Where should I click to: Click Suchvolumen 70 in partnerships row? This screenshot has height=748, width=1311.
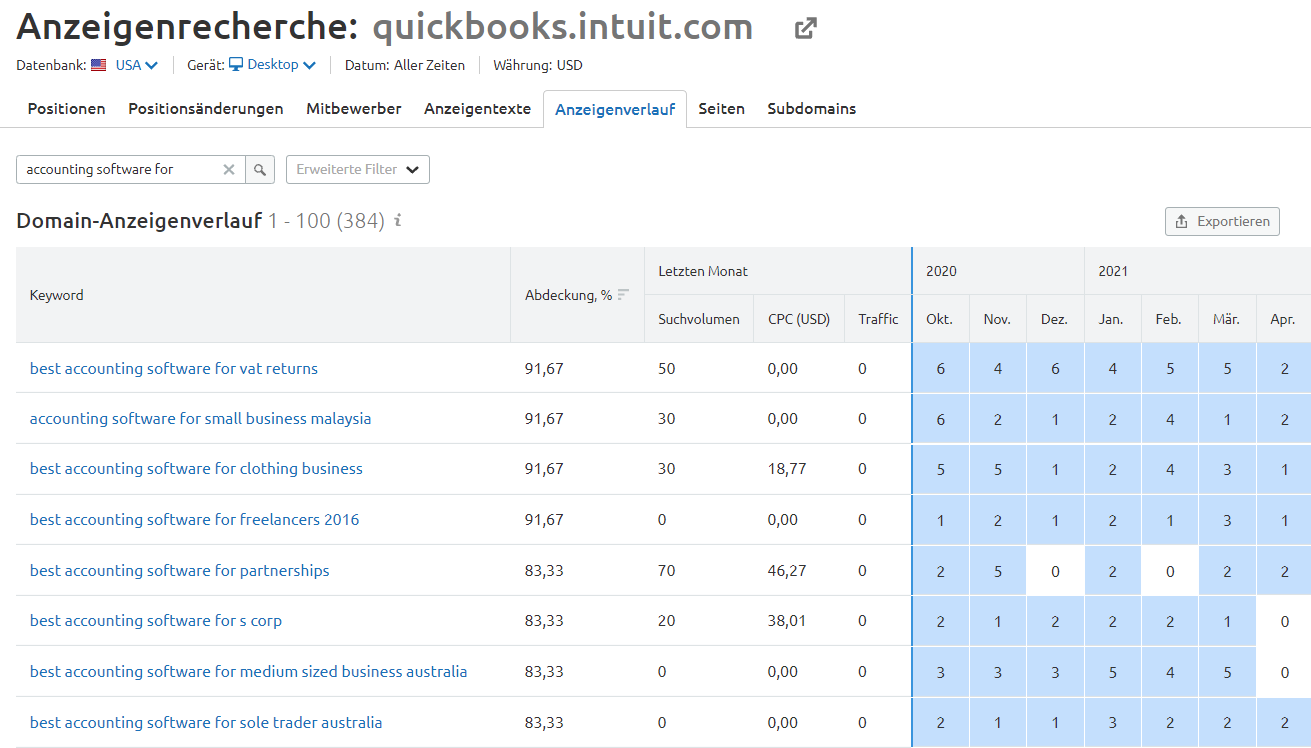(x=667, y=571)
